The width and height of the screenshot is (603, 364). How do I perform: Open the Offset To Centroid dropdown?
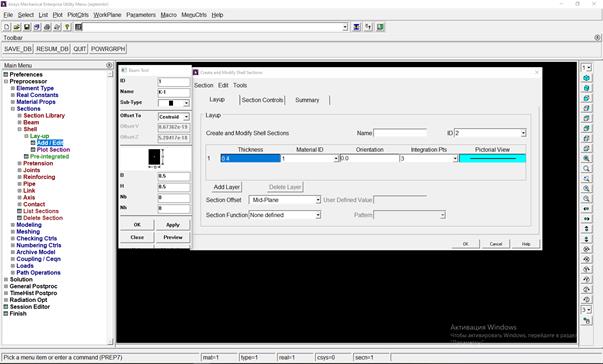point(186,116)
